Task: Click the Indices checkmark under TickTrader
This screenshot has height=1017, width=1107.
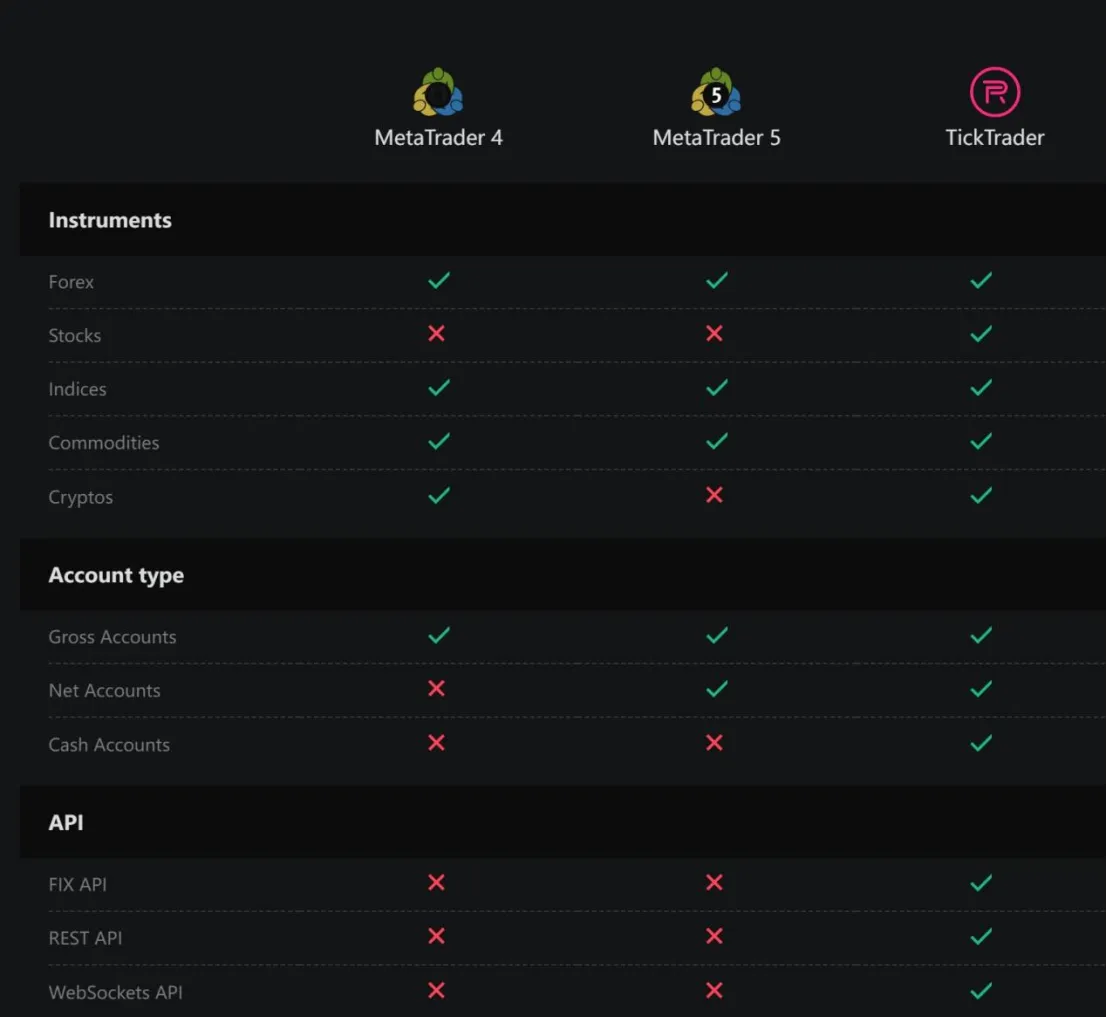Action: pos(981,387)
